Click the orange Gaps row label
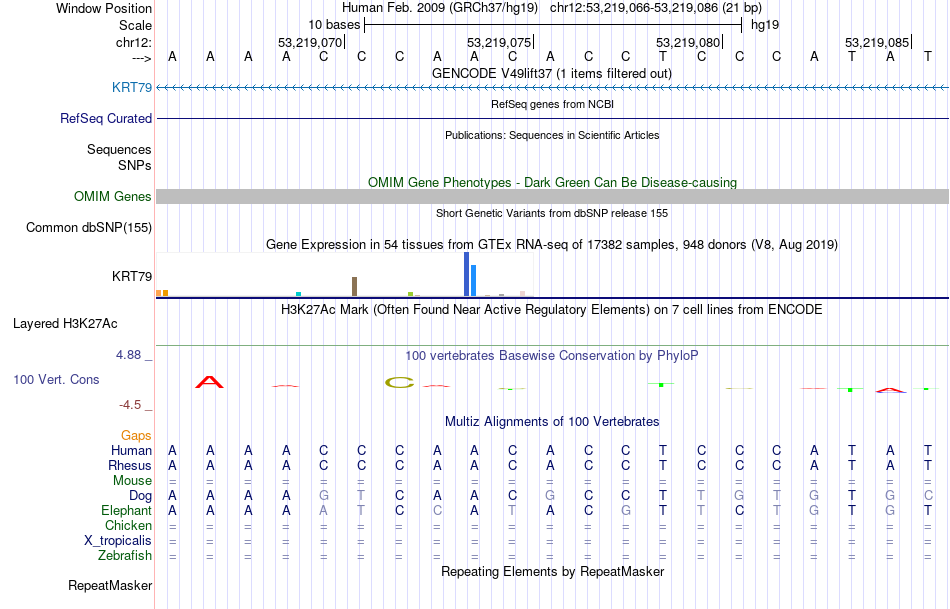Viewport: 950px width, 609px height. (x=136, y=436)
